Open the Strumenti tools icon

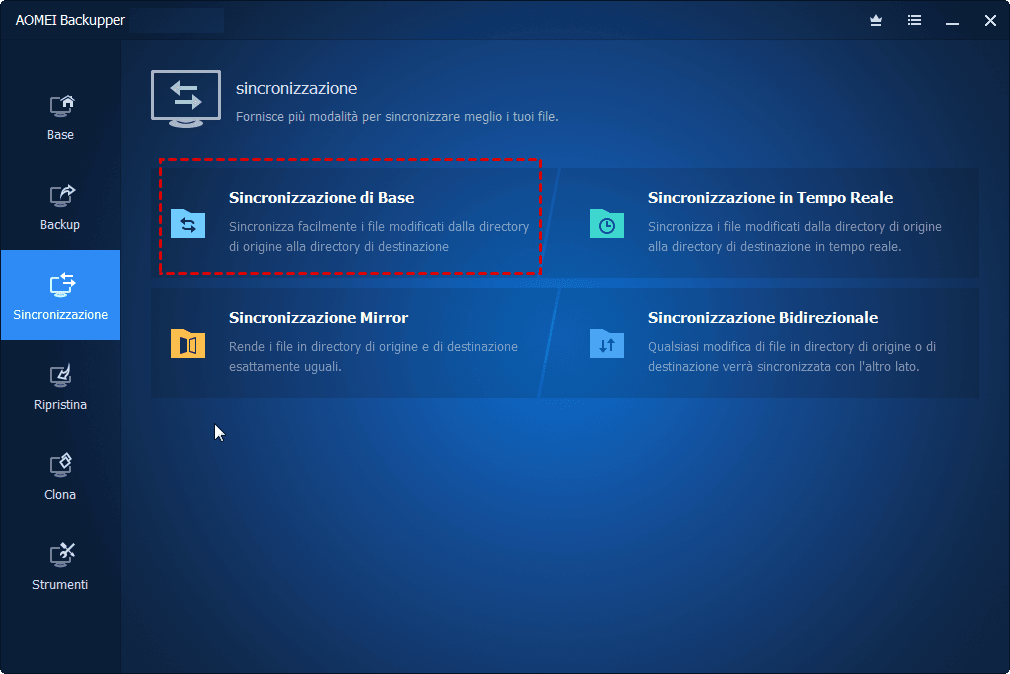click(62, 555)
